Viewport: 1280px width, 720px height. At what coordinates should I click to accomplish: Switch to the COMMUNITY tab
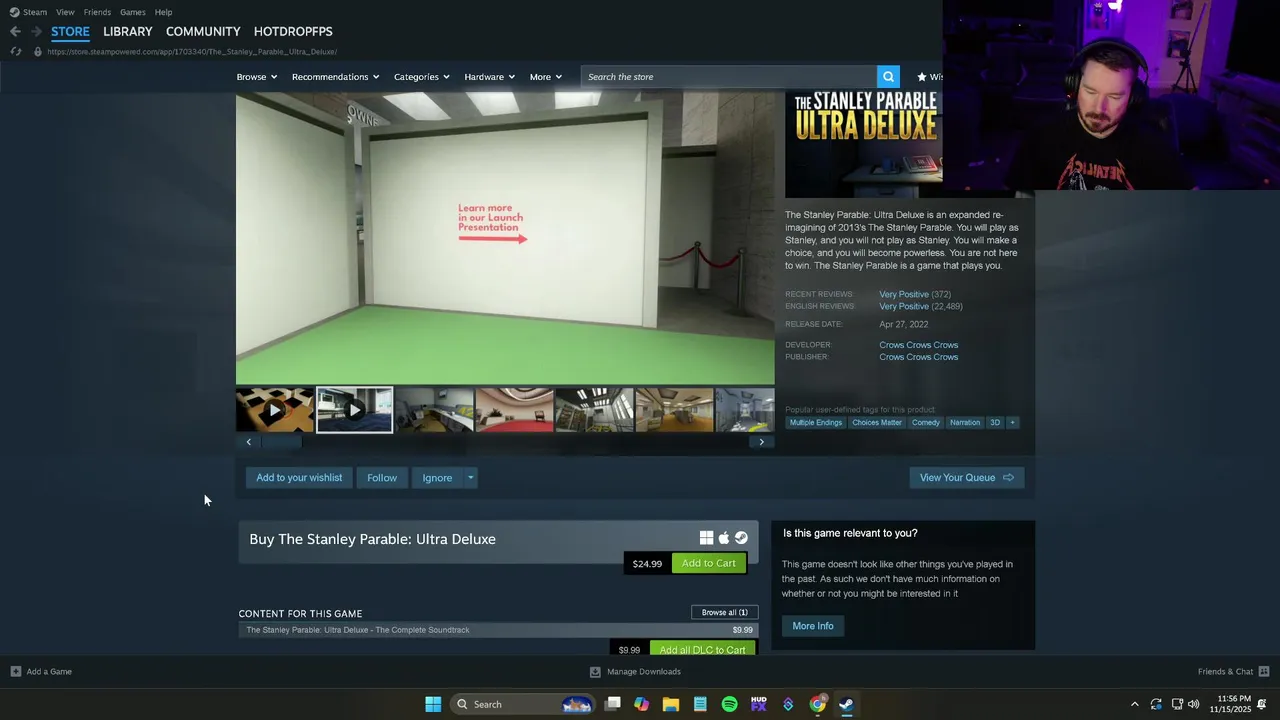pyautogui.click(x=203, y=31)
